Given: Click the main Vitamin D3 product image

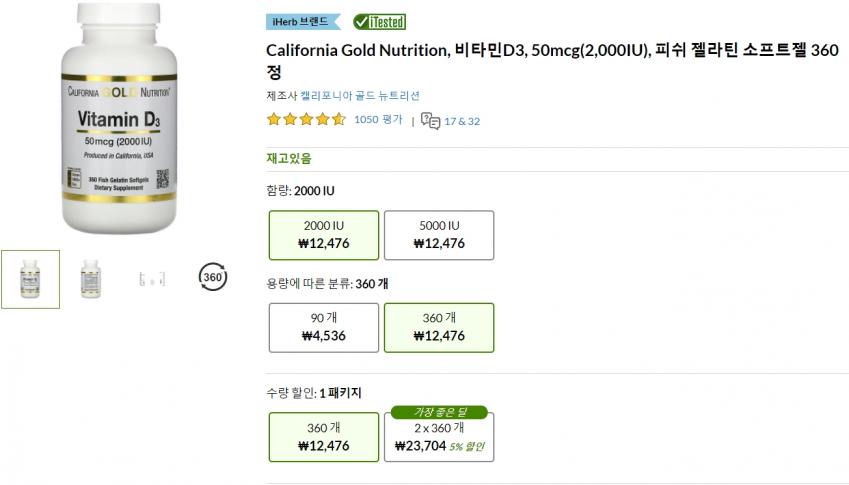Looking at the screenshot, I should pos(120,118).
